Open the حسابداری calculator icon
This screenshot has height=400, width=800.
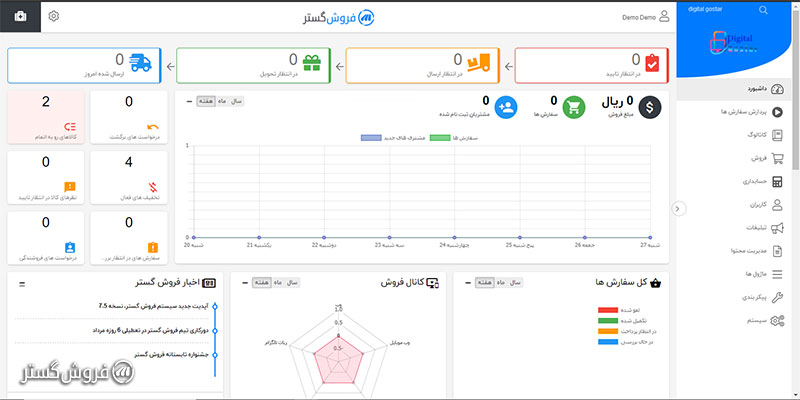pos(777,182)
